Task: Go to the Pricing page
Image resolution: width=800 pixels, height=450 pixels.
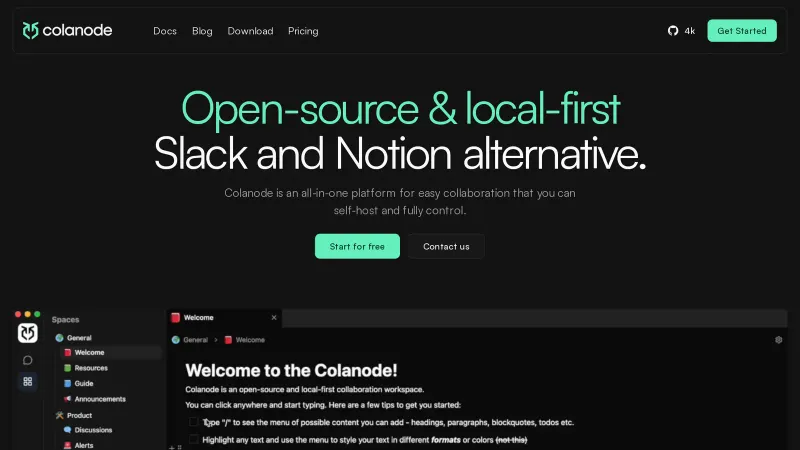Action: 303,31
